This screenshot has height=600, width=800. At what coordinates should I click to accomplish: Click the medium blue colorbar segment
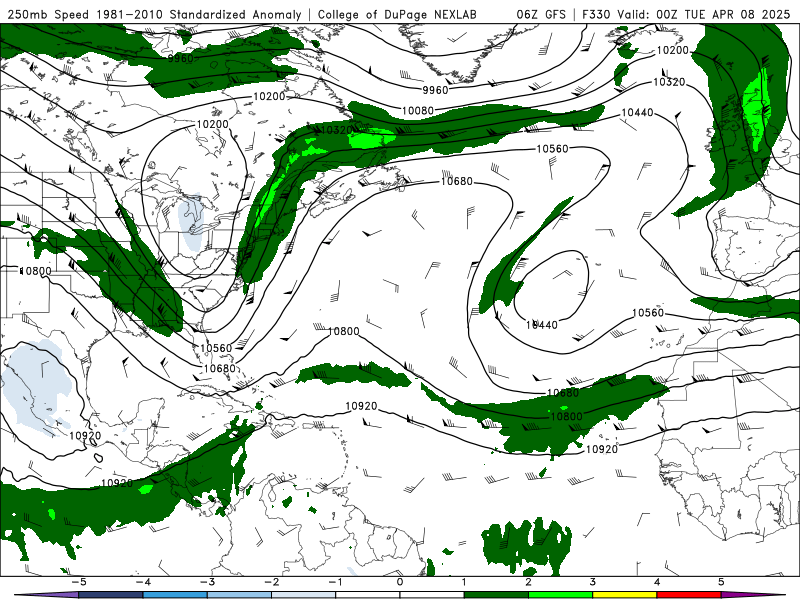(x=175, y=595)
